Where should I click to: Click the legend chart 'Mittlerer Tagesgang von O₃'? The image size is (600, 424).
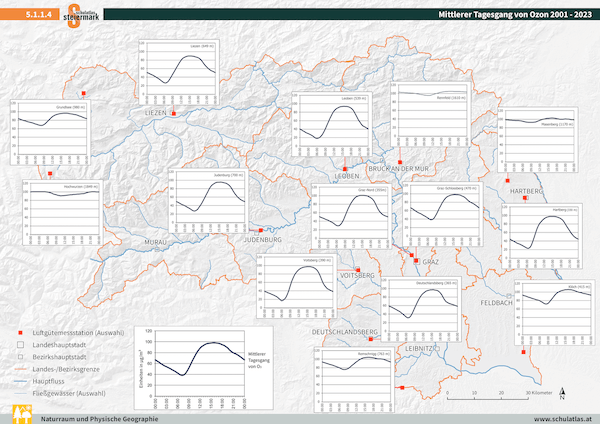coord(204,368)
